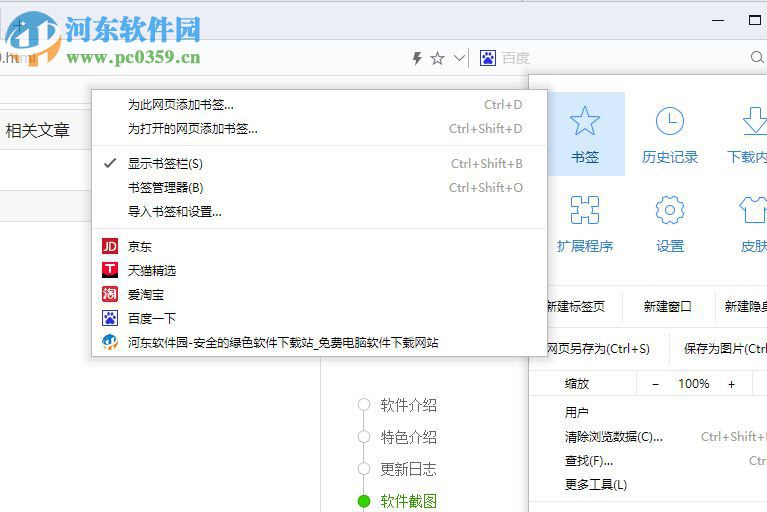Screen dimensions: 767x512
Task: Click 网页另存为(Ctrl+S)
Action: pyautogui.click(x=599, y=349)
